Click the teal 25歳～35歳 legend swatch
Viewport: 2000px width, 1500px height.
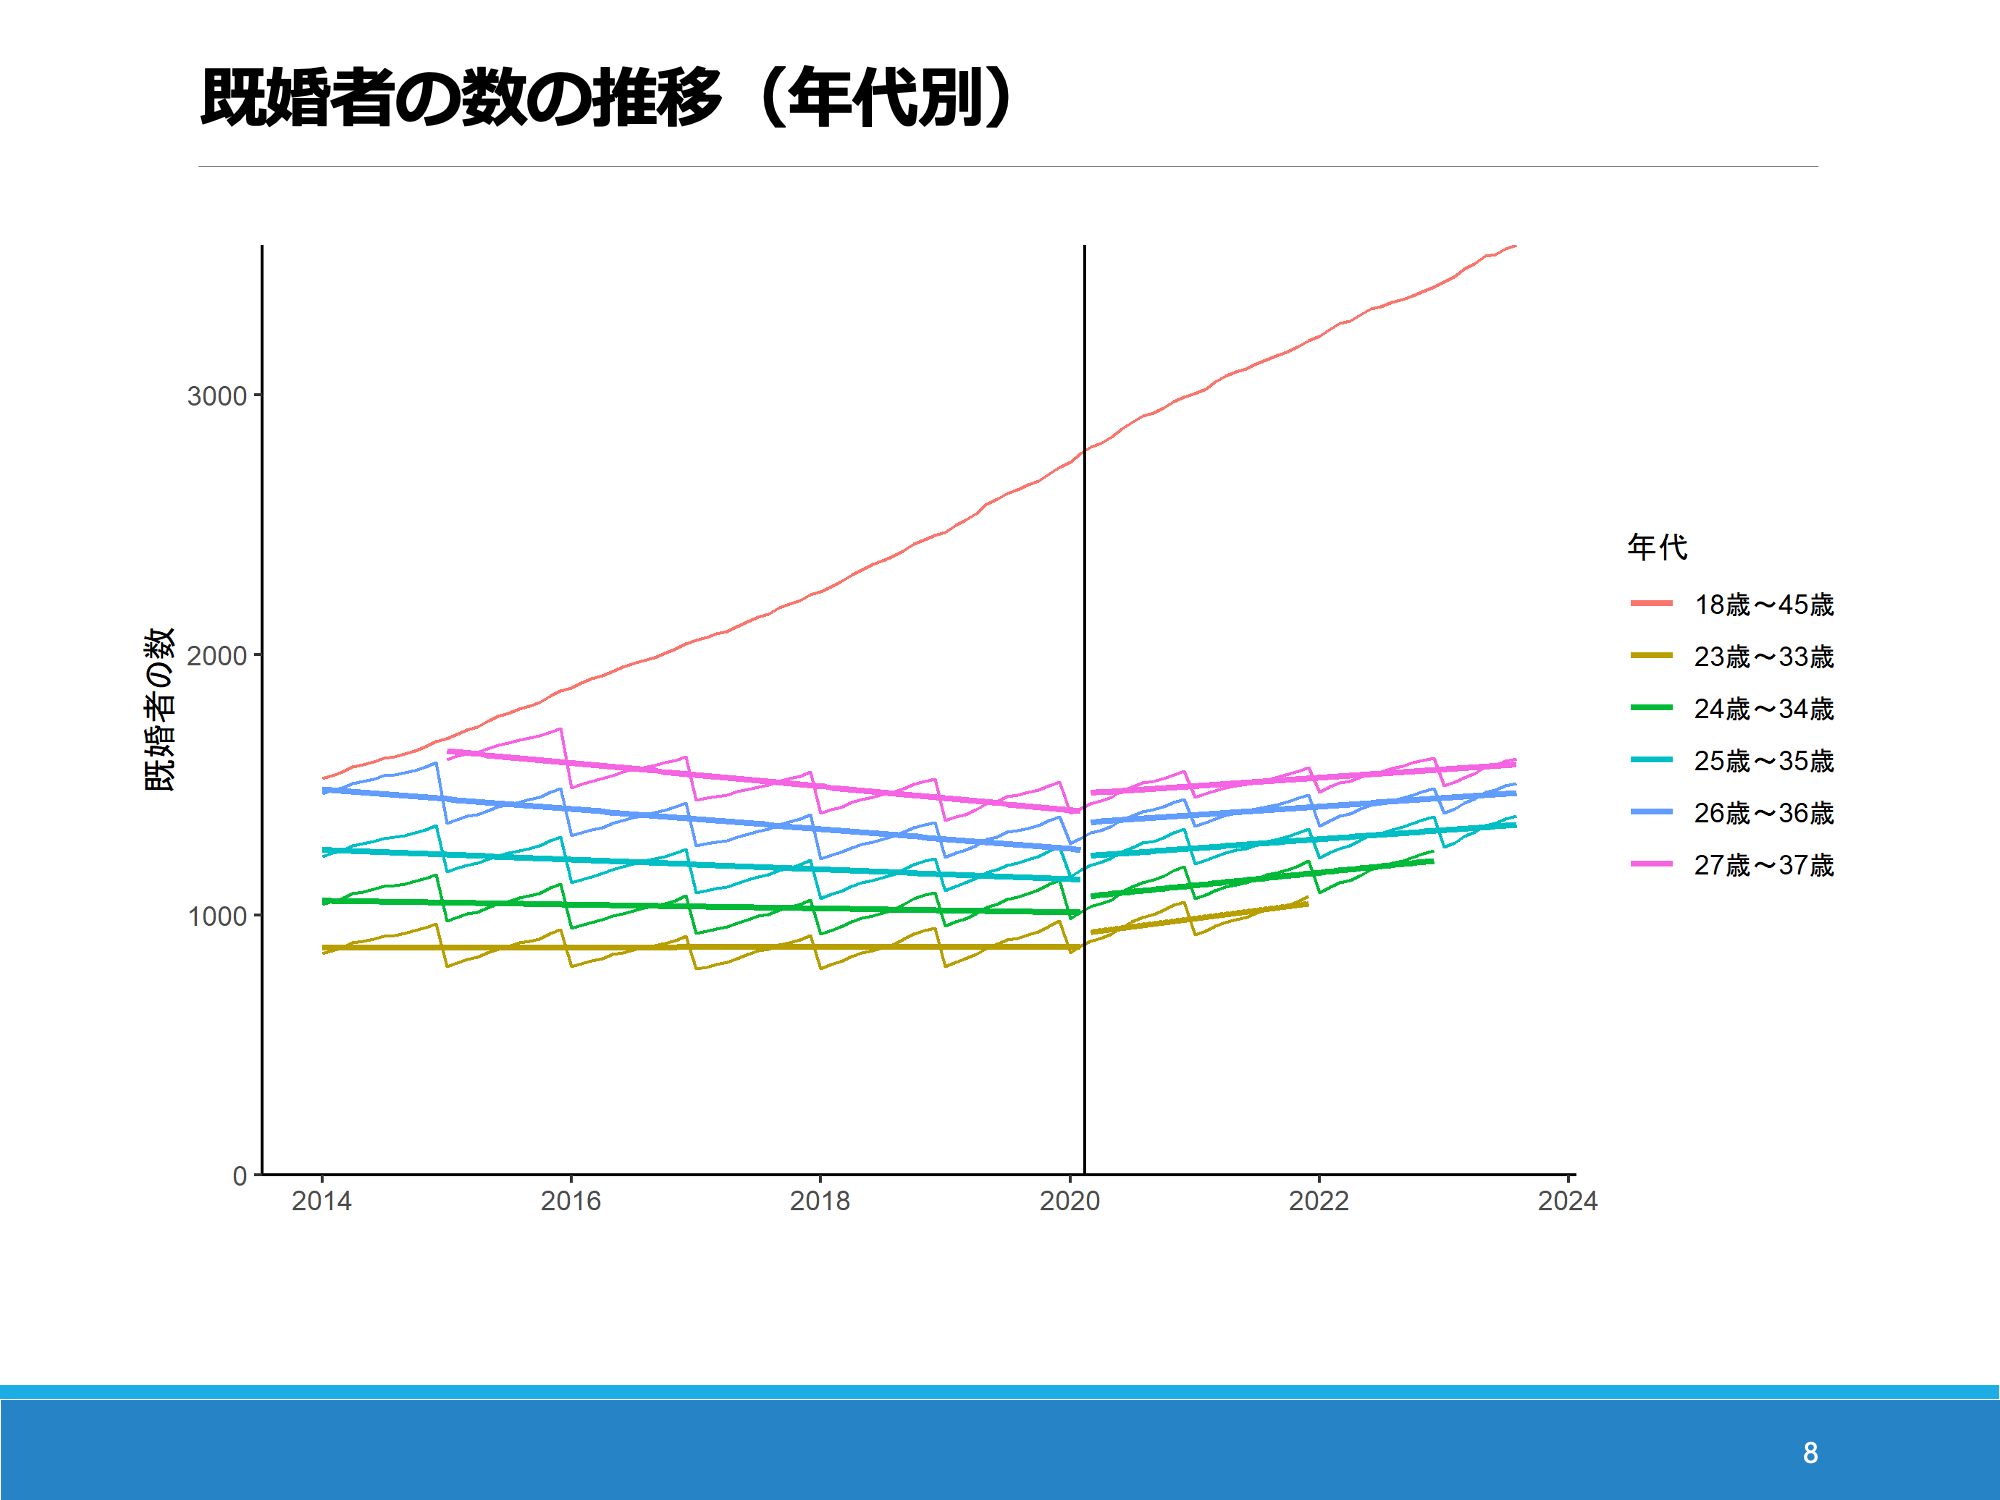tap(1652, 760)
